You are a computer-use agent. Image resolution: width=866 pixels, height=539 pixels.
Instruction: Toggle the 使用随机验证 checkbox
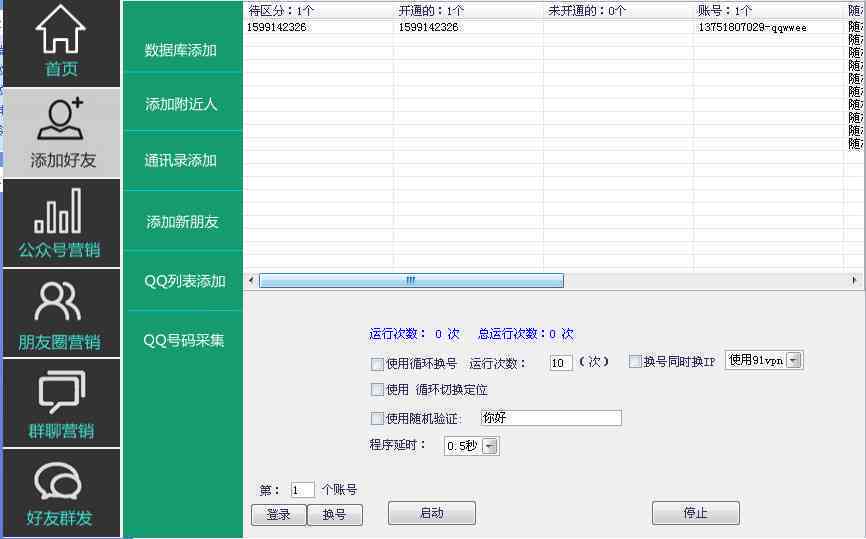(x=377, y=418)
